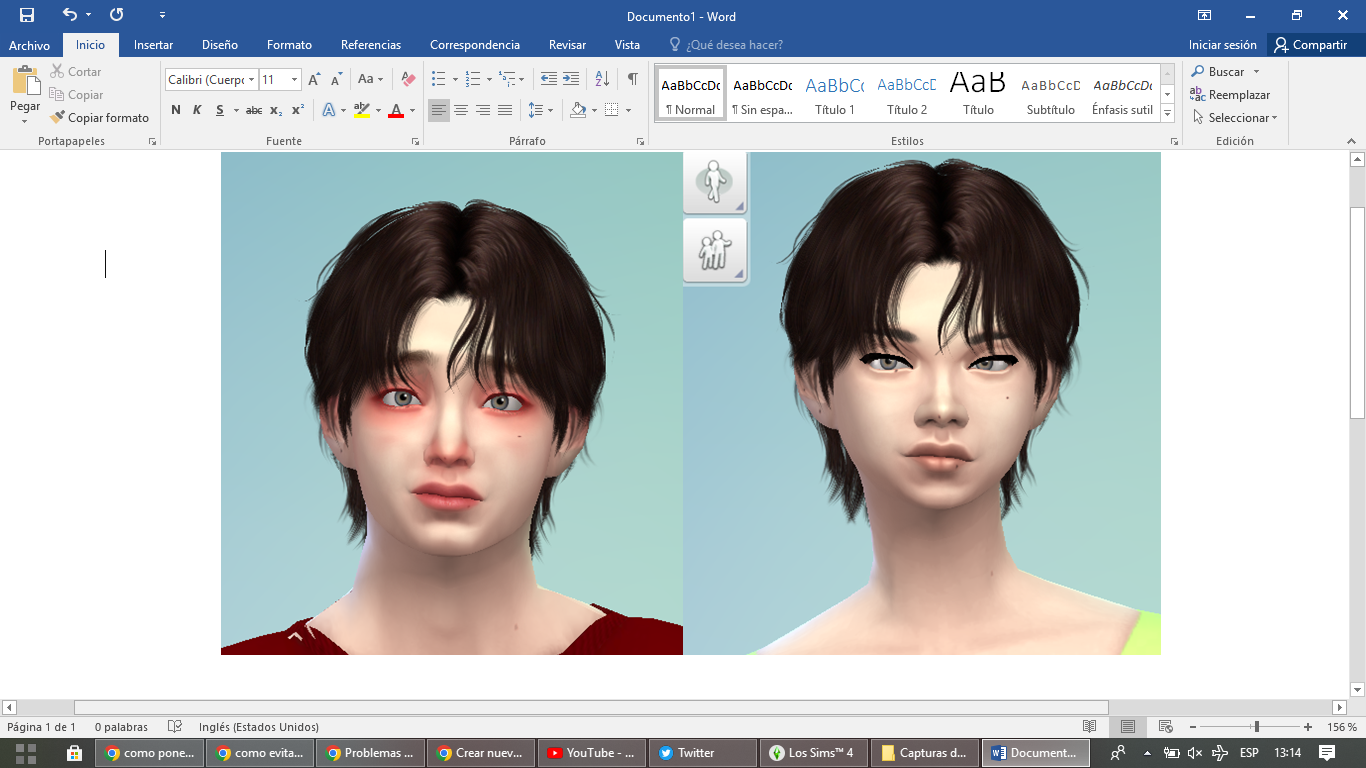
Task: Toggle italic (K) formatting
Action: 197,110
